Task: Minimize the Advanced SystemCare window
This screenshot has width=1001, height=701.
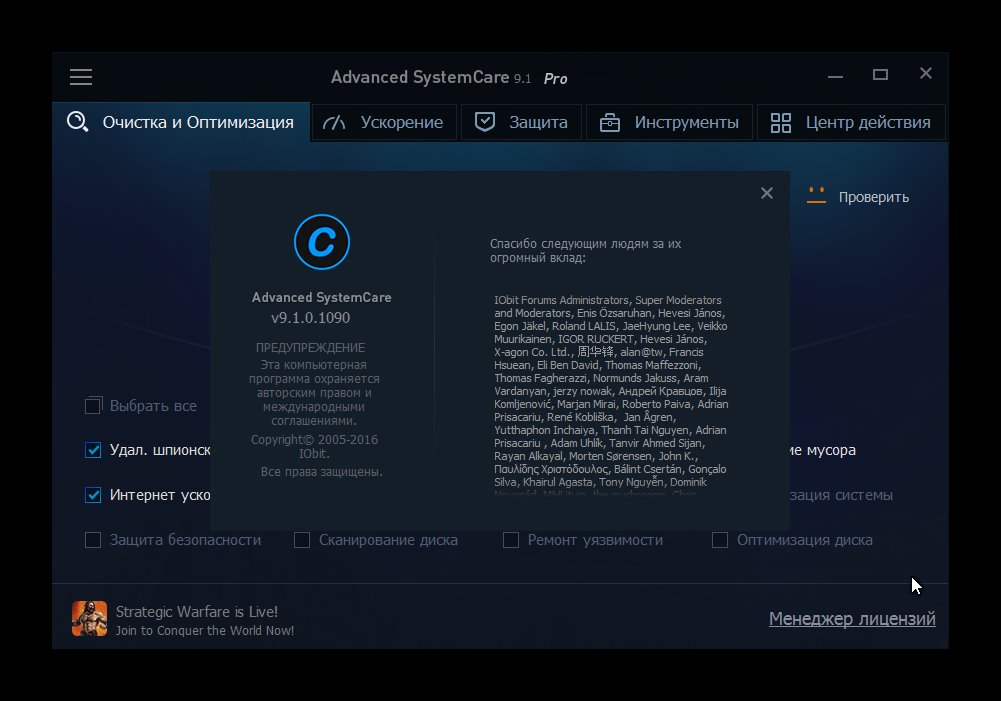Action: (836, 76)
